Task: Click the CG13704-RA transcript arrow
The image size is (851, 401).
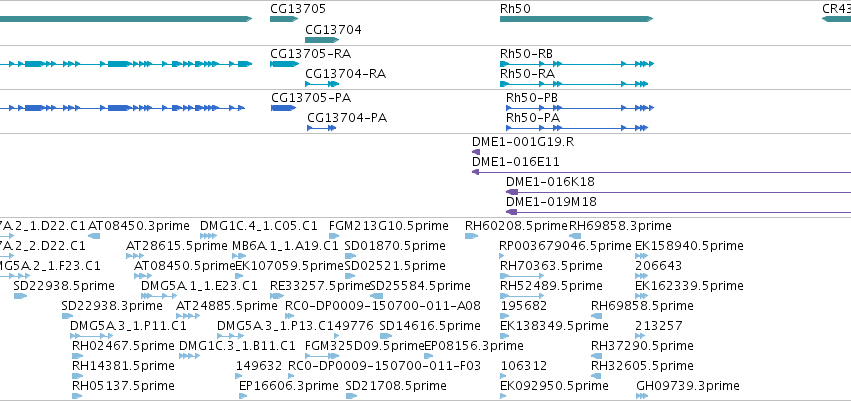Action: pyautogui.click(x=322, y=84)
